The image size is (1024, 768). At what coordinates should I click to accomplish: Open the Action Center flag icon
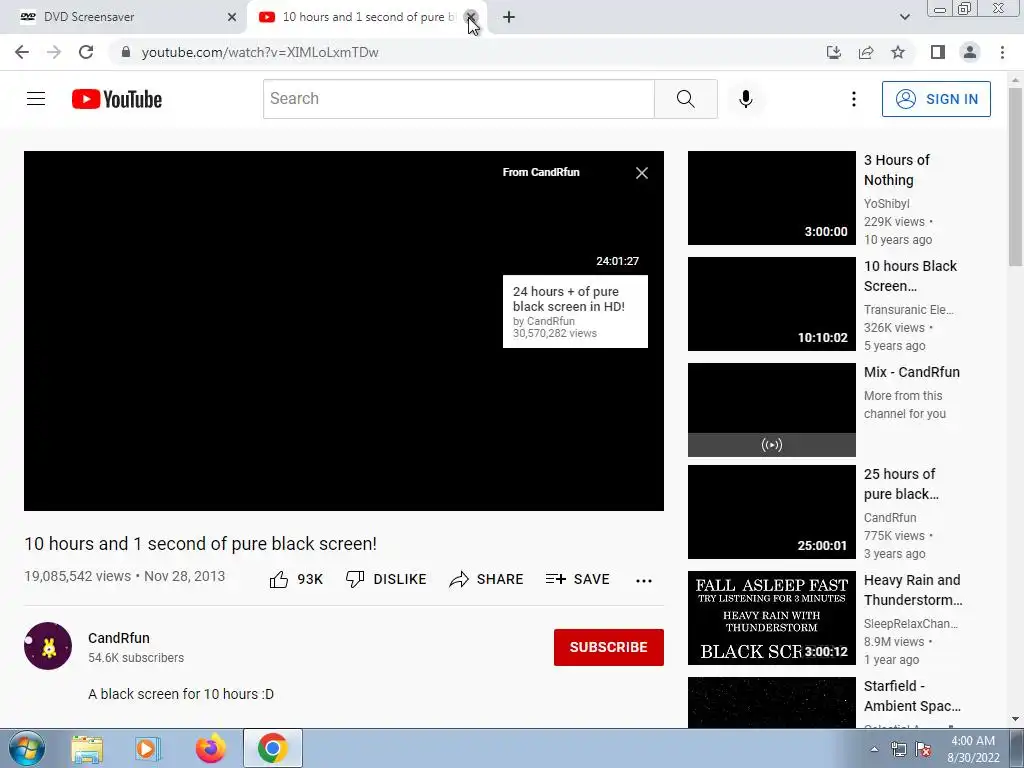point(923,750)
